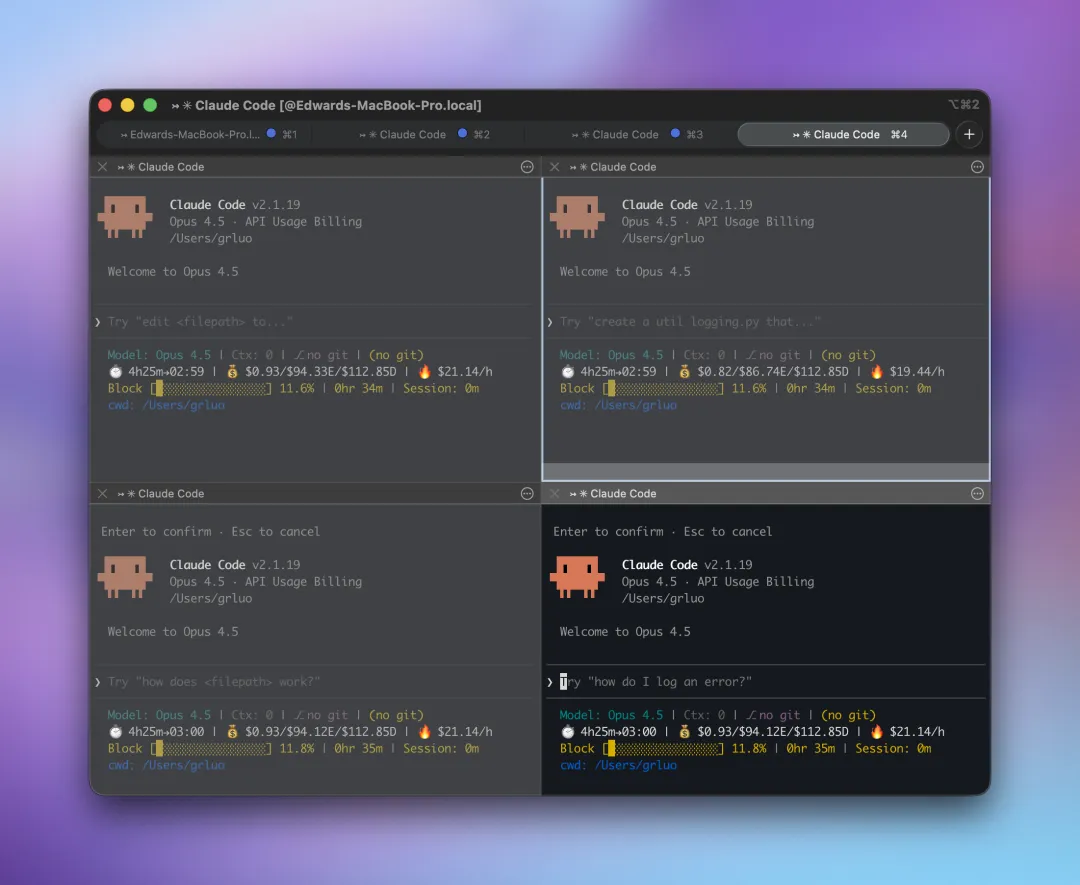Image resolution: width=1080 pixels, height=885 pixels.
Task: Click the fire icon in the bottom-right pane
Action: 876,731
